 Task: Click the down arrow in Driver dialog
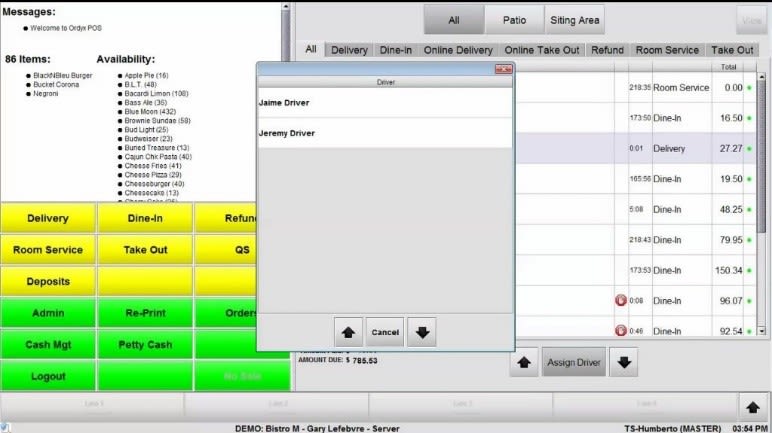click(422, 332)
